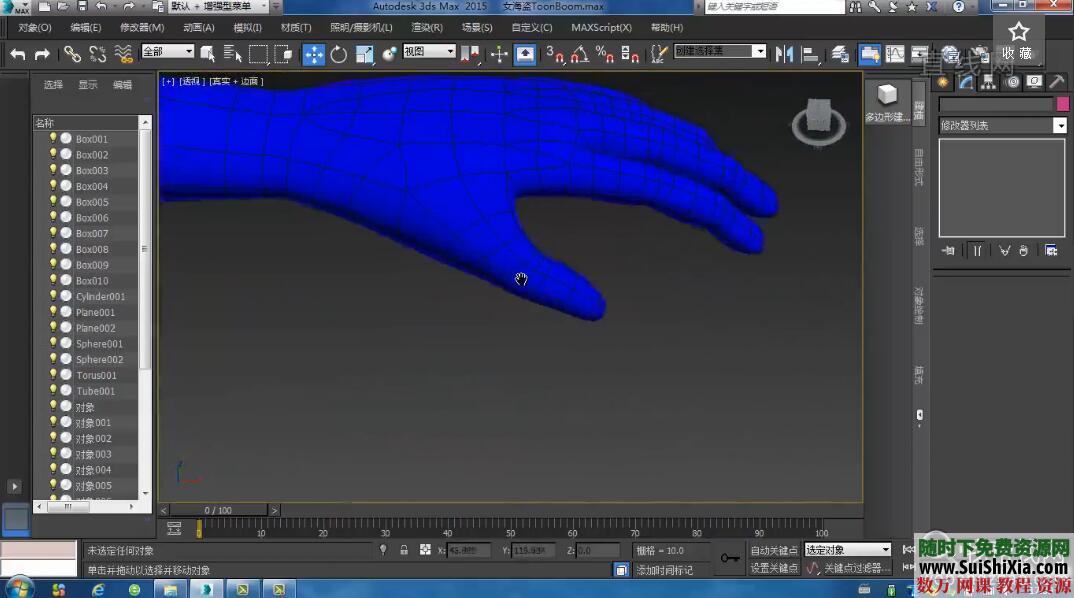This screenshot has height=598, width=1074.
Task: Click the Align tool icon
Action: click(x=810, y=54)
